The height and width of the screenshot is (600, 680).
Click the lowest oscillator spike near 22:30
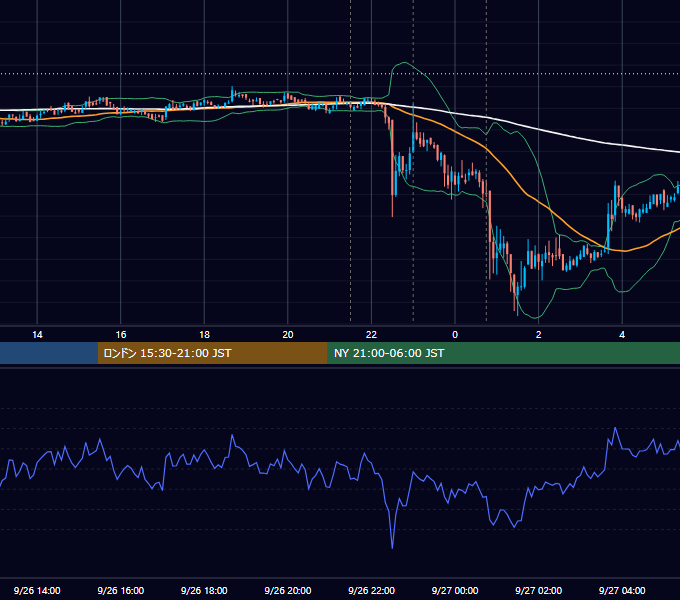[392, 547]
